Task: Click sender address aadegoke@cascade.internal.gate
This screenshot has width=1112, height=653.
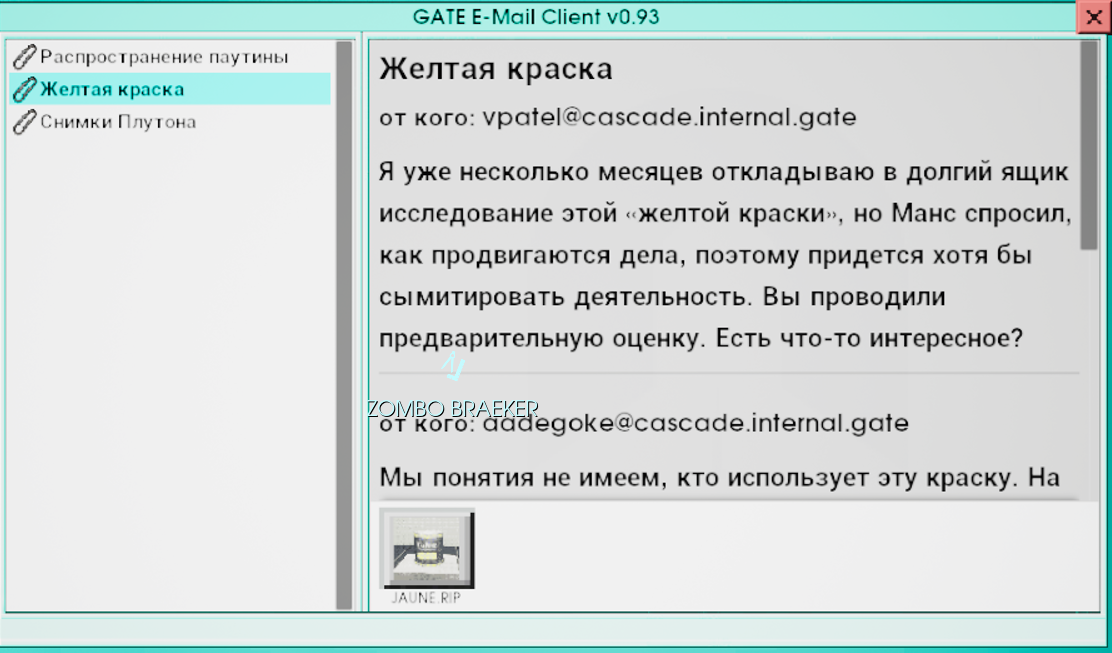Action: point(696,423)
